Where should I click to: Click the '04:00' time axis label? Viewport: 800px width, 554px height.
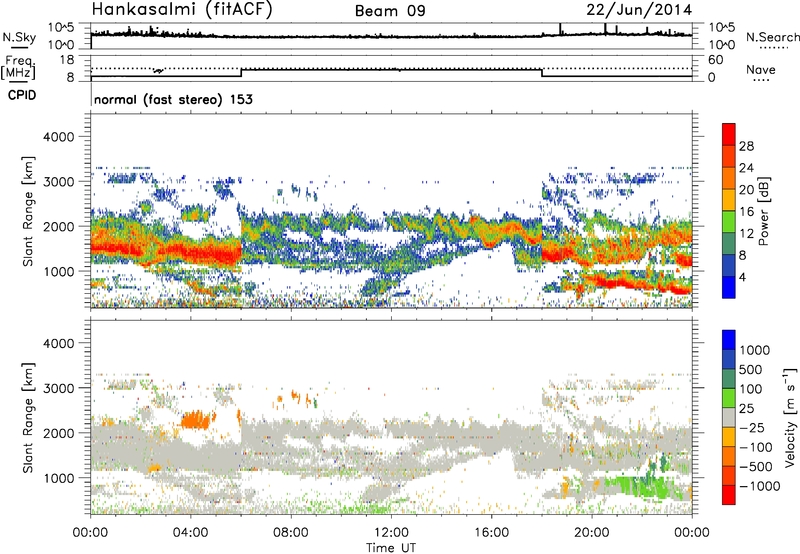tap(191, 533)
